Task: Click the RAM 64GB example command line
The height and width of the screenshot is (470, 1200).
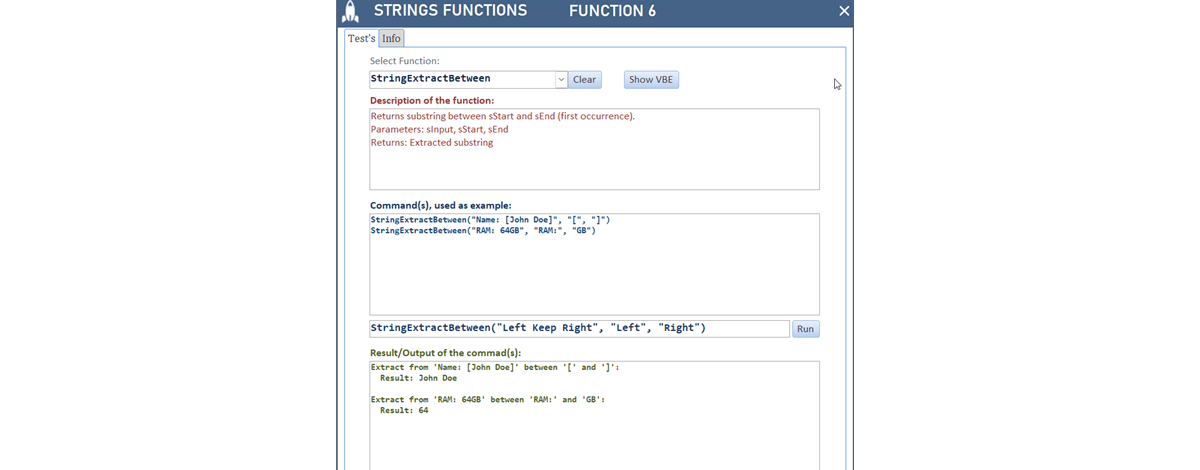Action: (483, 231)
